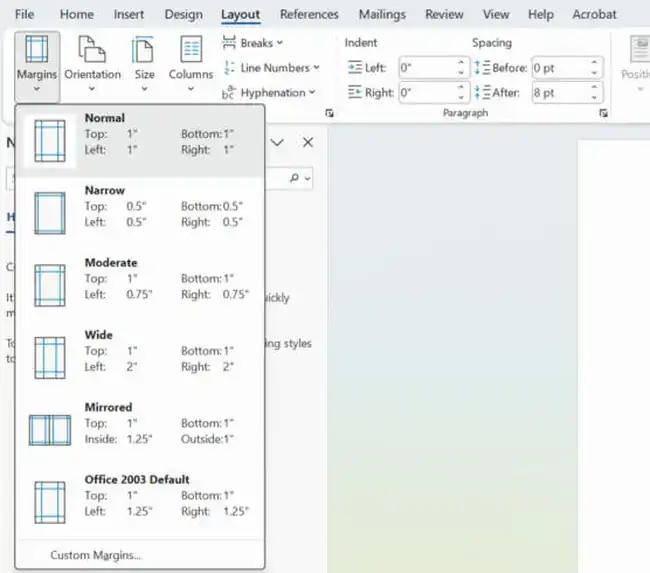This screenshot has width=650, height=573.
Task: Switch to the View tab
Action: 496,15
